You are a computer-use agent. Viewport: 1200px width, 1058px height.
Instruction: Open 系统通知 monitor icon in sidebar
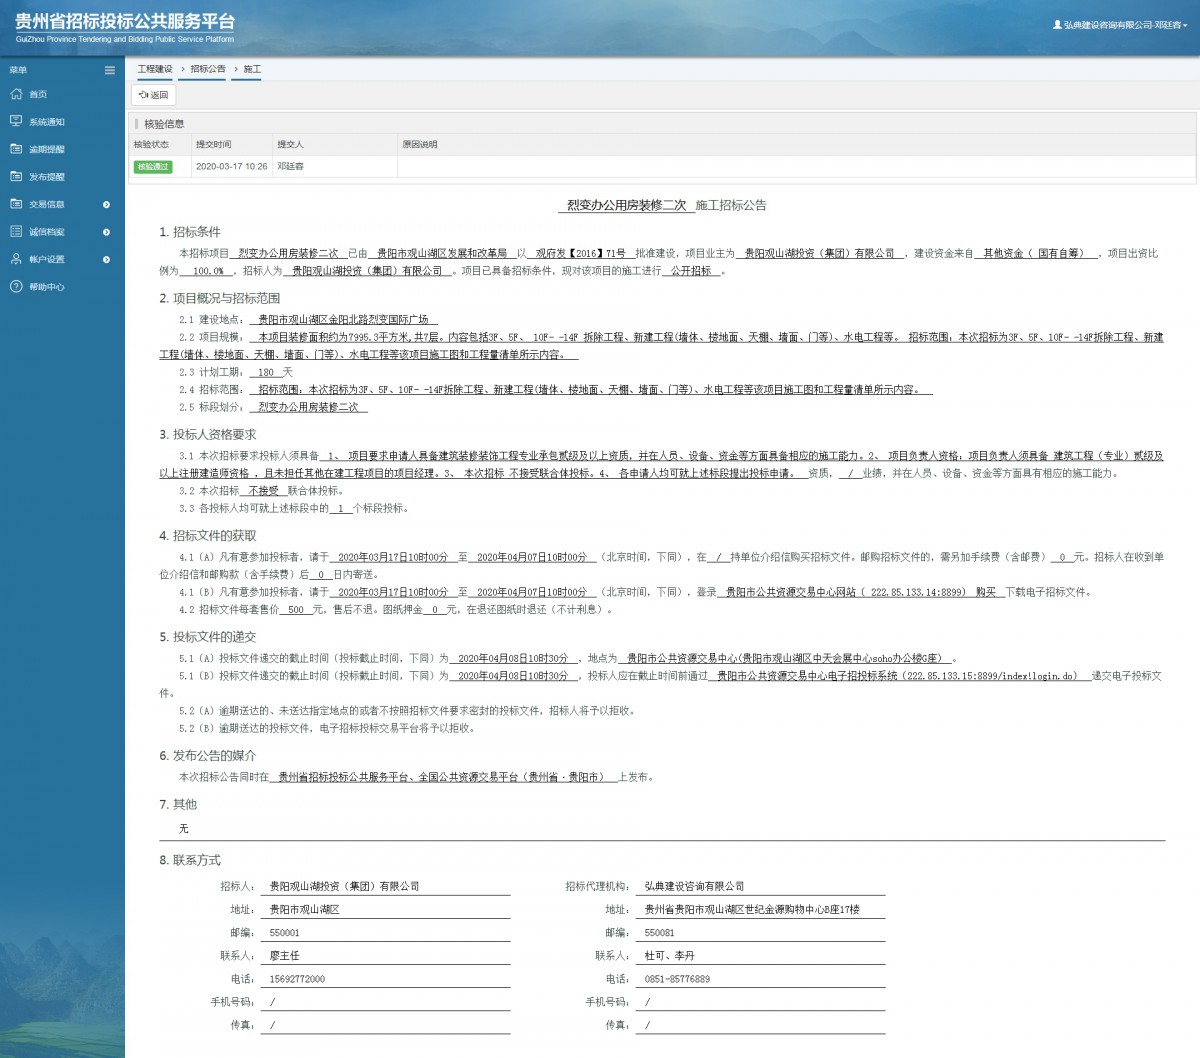pos(16,121)
